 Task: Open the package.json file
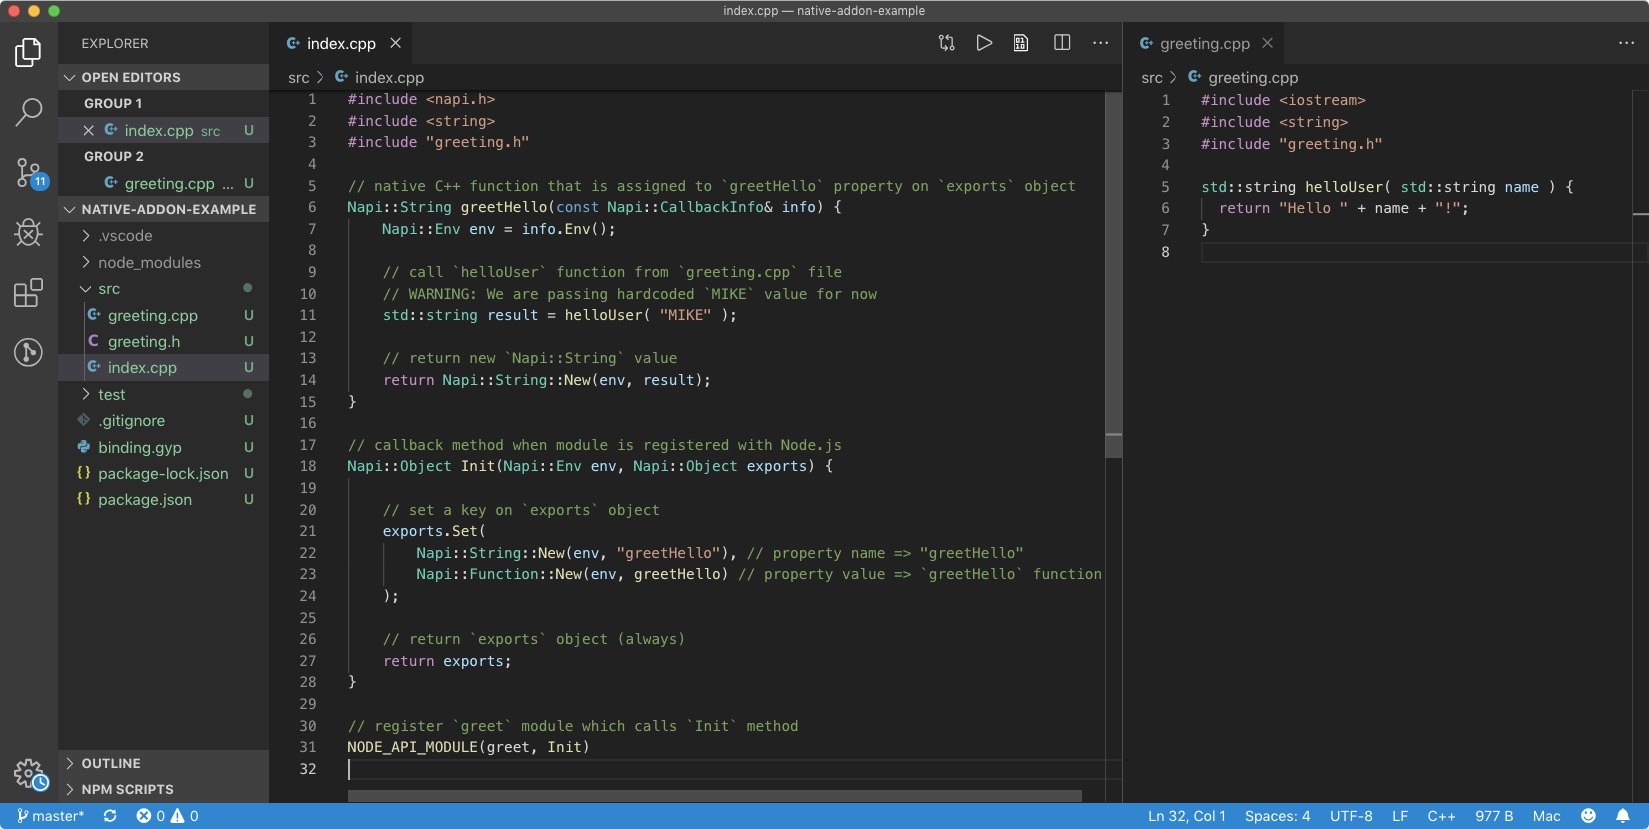163,499
